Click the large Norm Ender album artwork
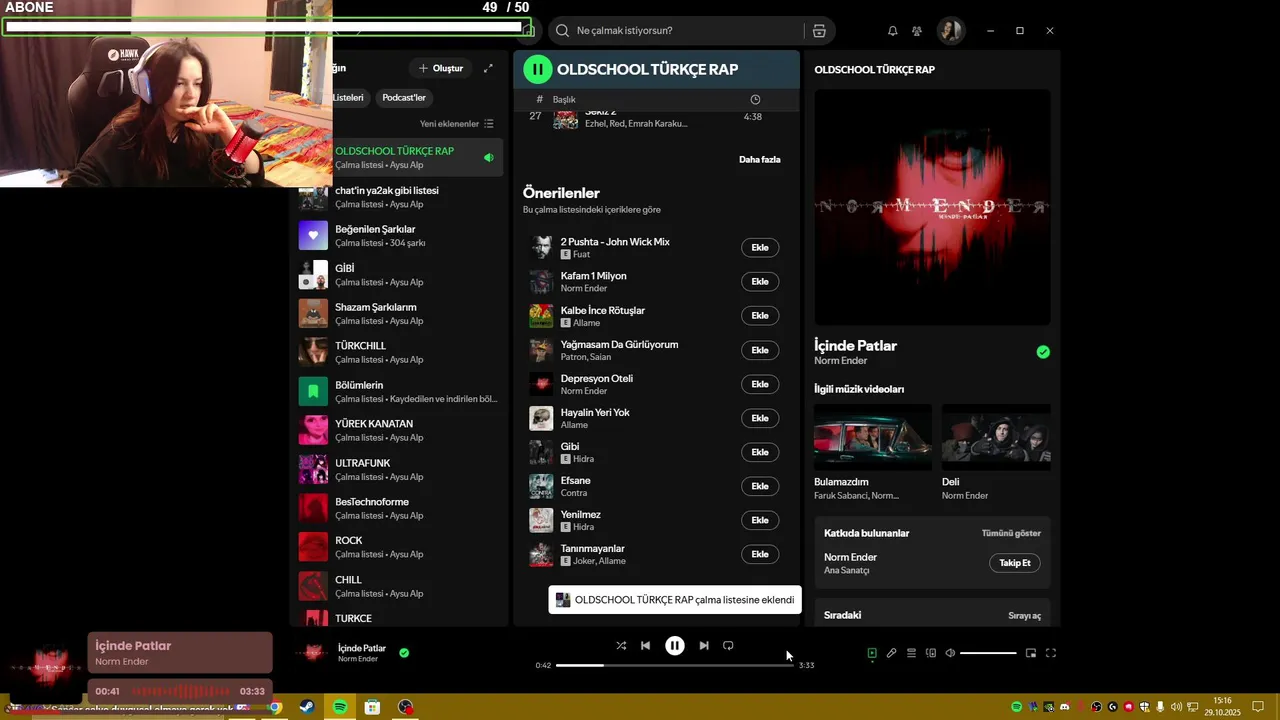 coord(932,207)
